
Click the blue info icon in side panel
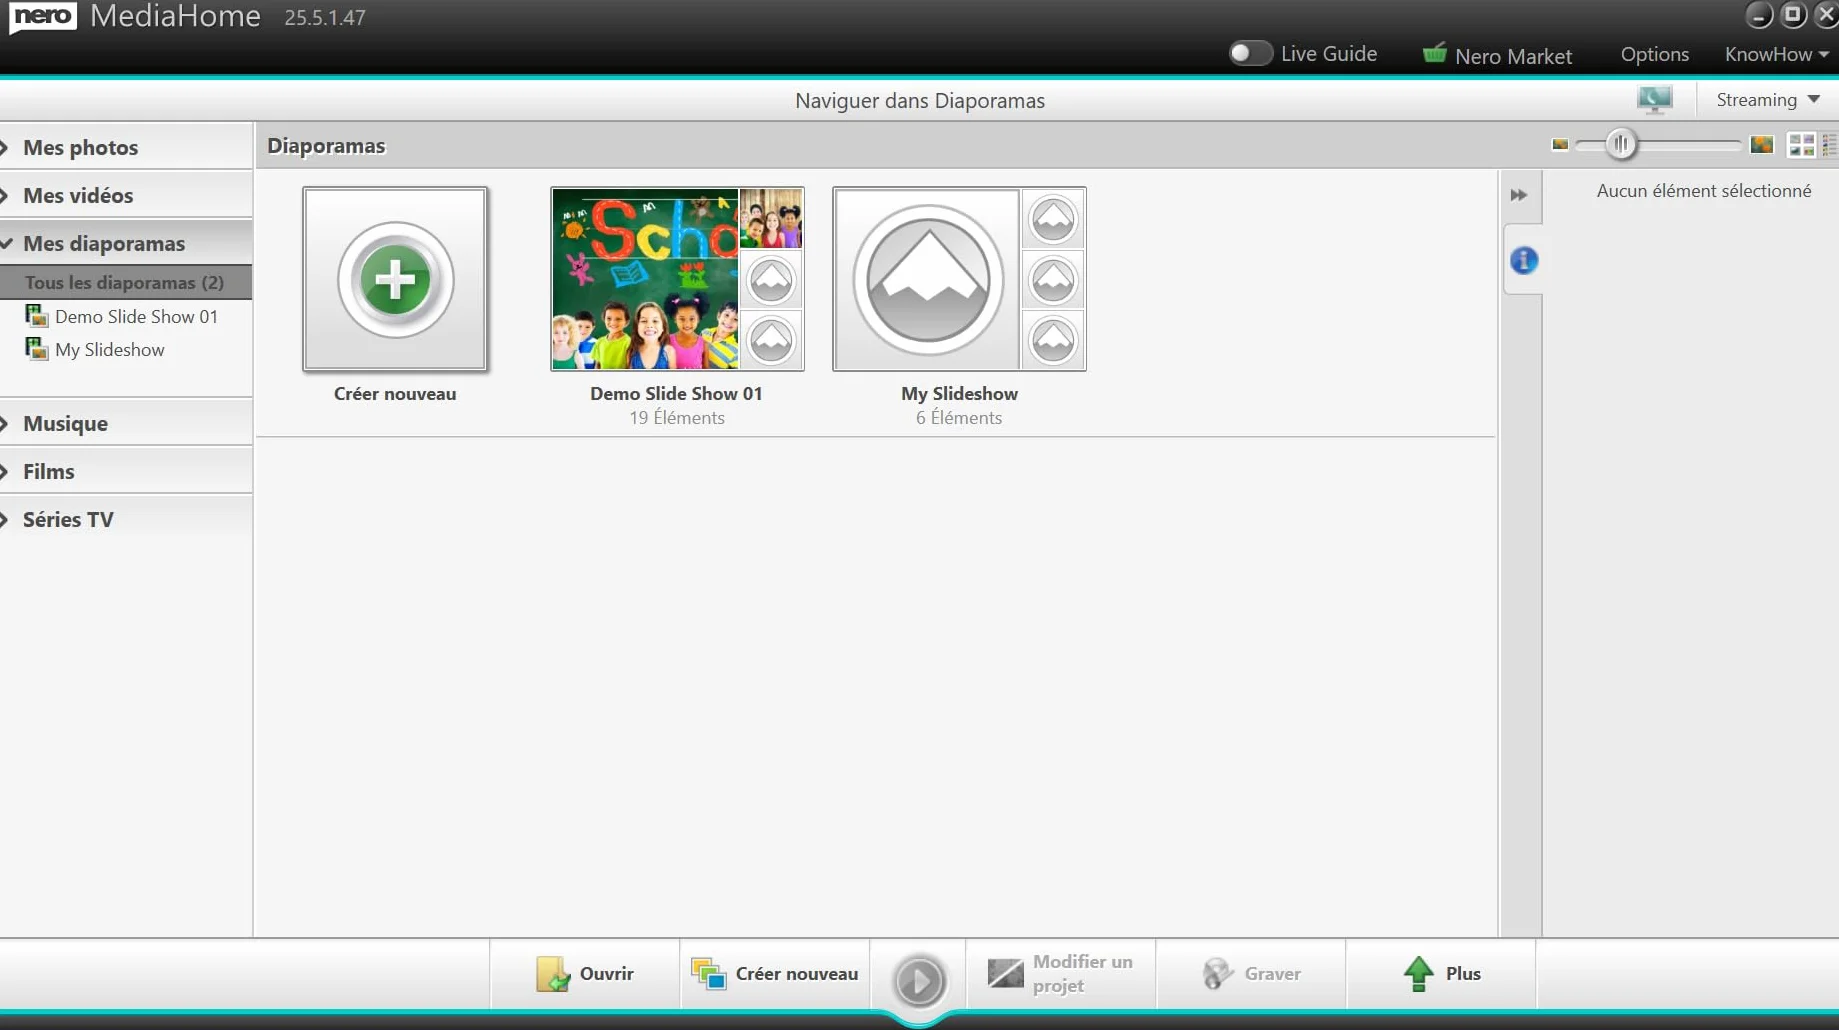coord(1523,261)
